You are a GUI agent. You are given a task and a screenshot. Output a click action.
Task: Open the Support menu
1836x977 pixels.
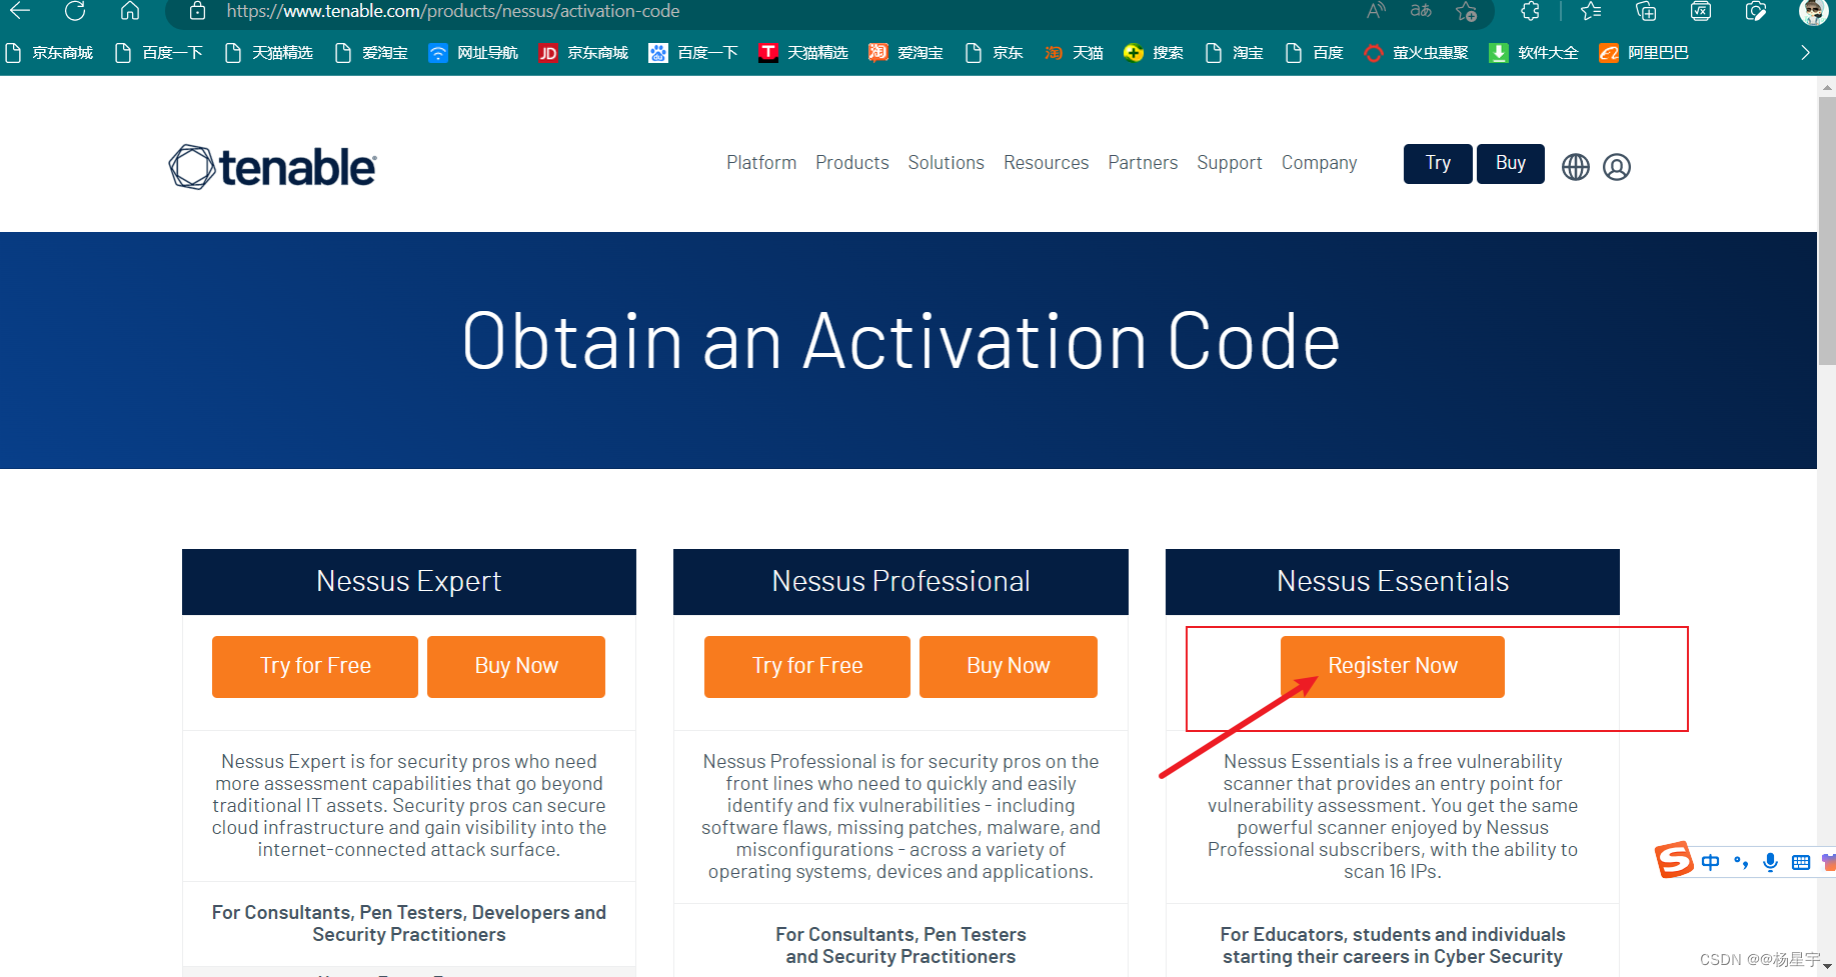(x=1229, y=163)
